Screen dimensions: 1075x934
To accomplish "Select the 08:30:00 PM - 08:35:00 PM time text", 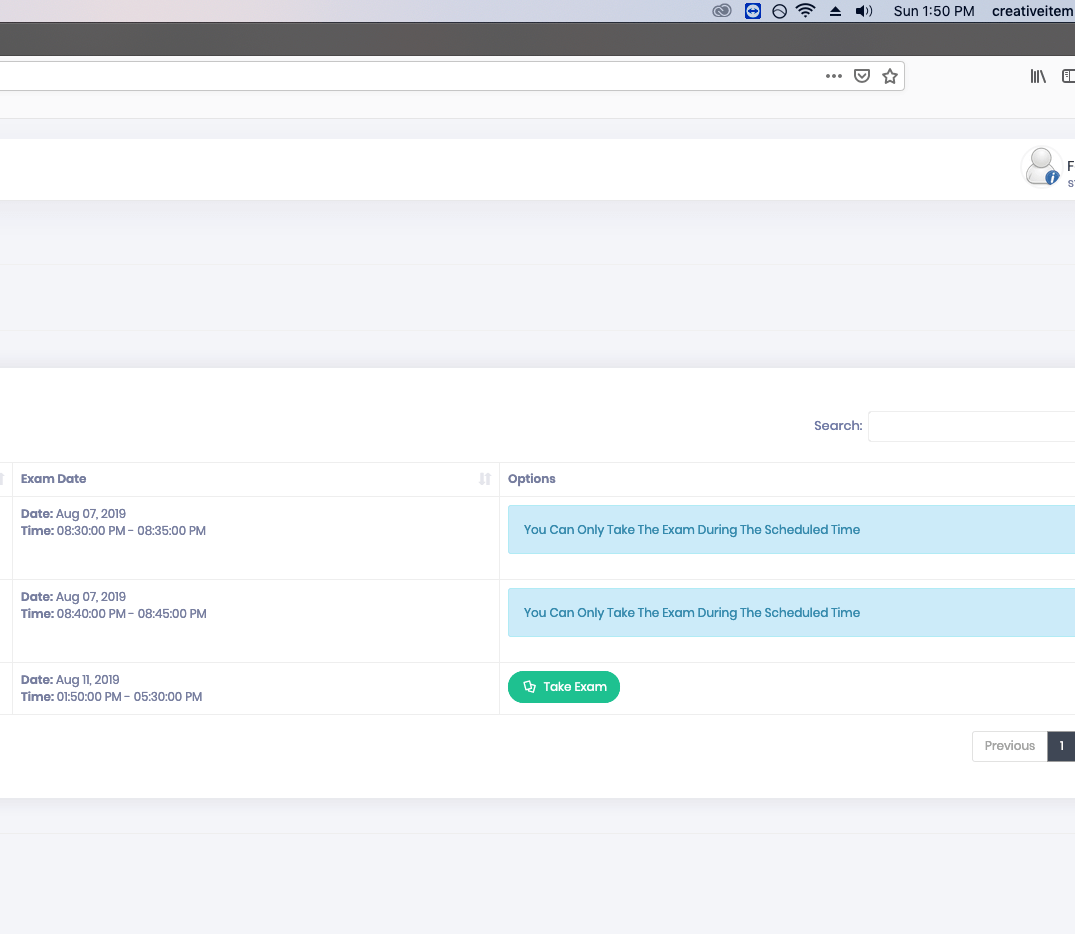I will coord(131,531).
